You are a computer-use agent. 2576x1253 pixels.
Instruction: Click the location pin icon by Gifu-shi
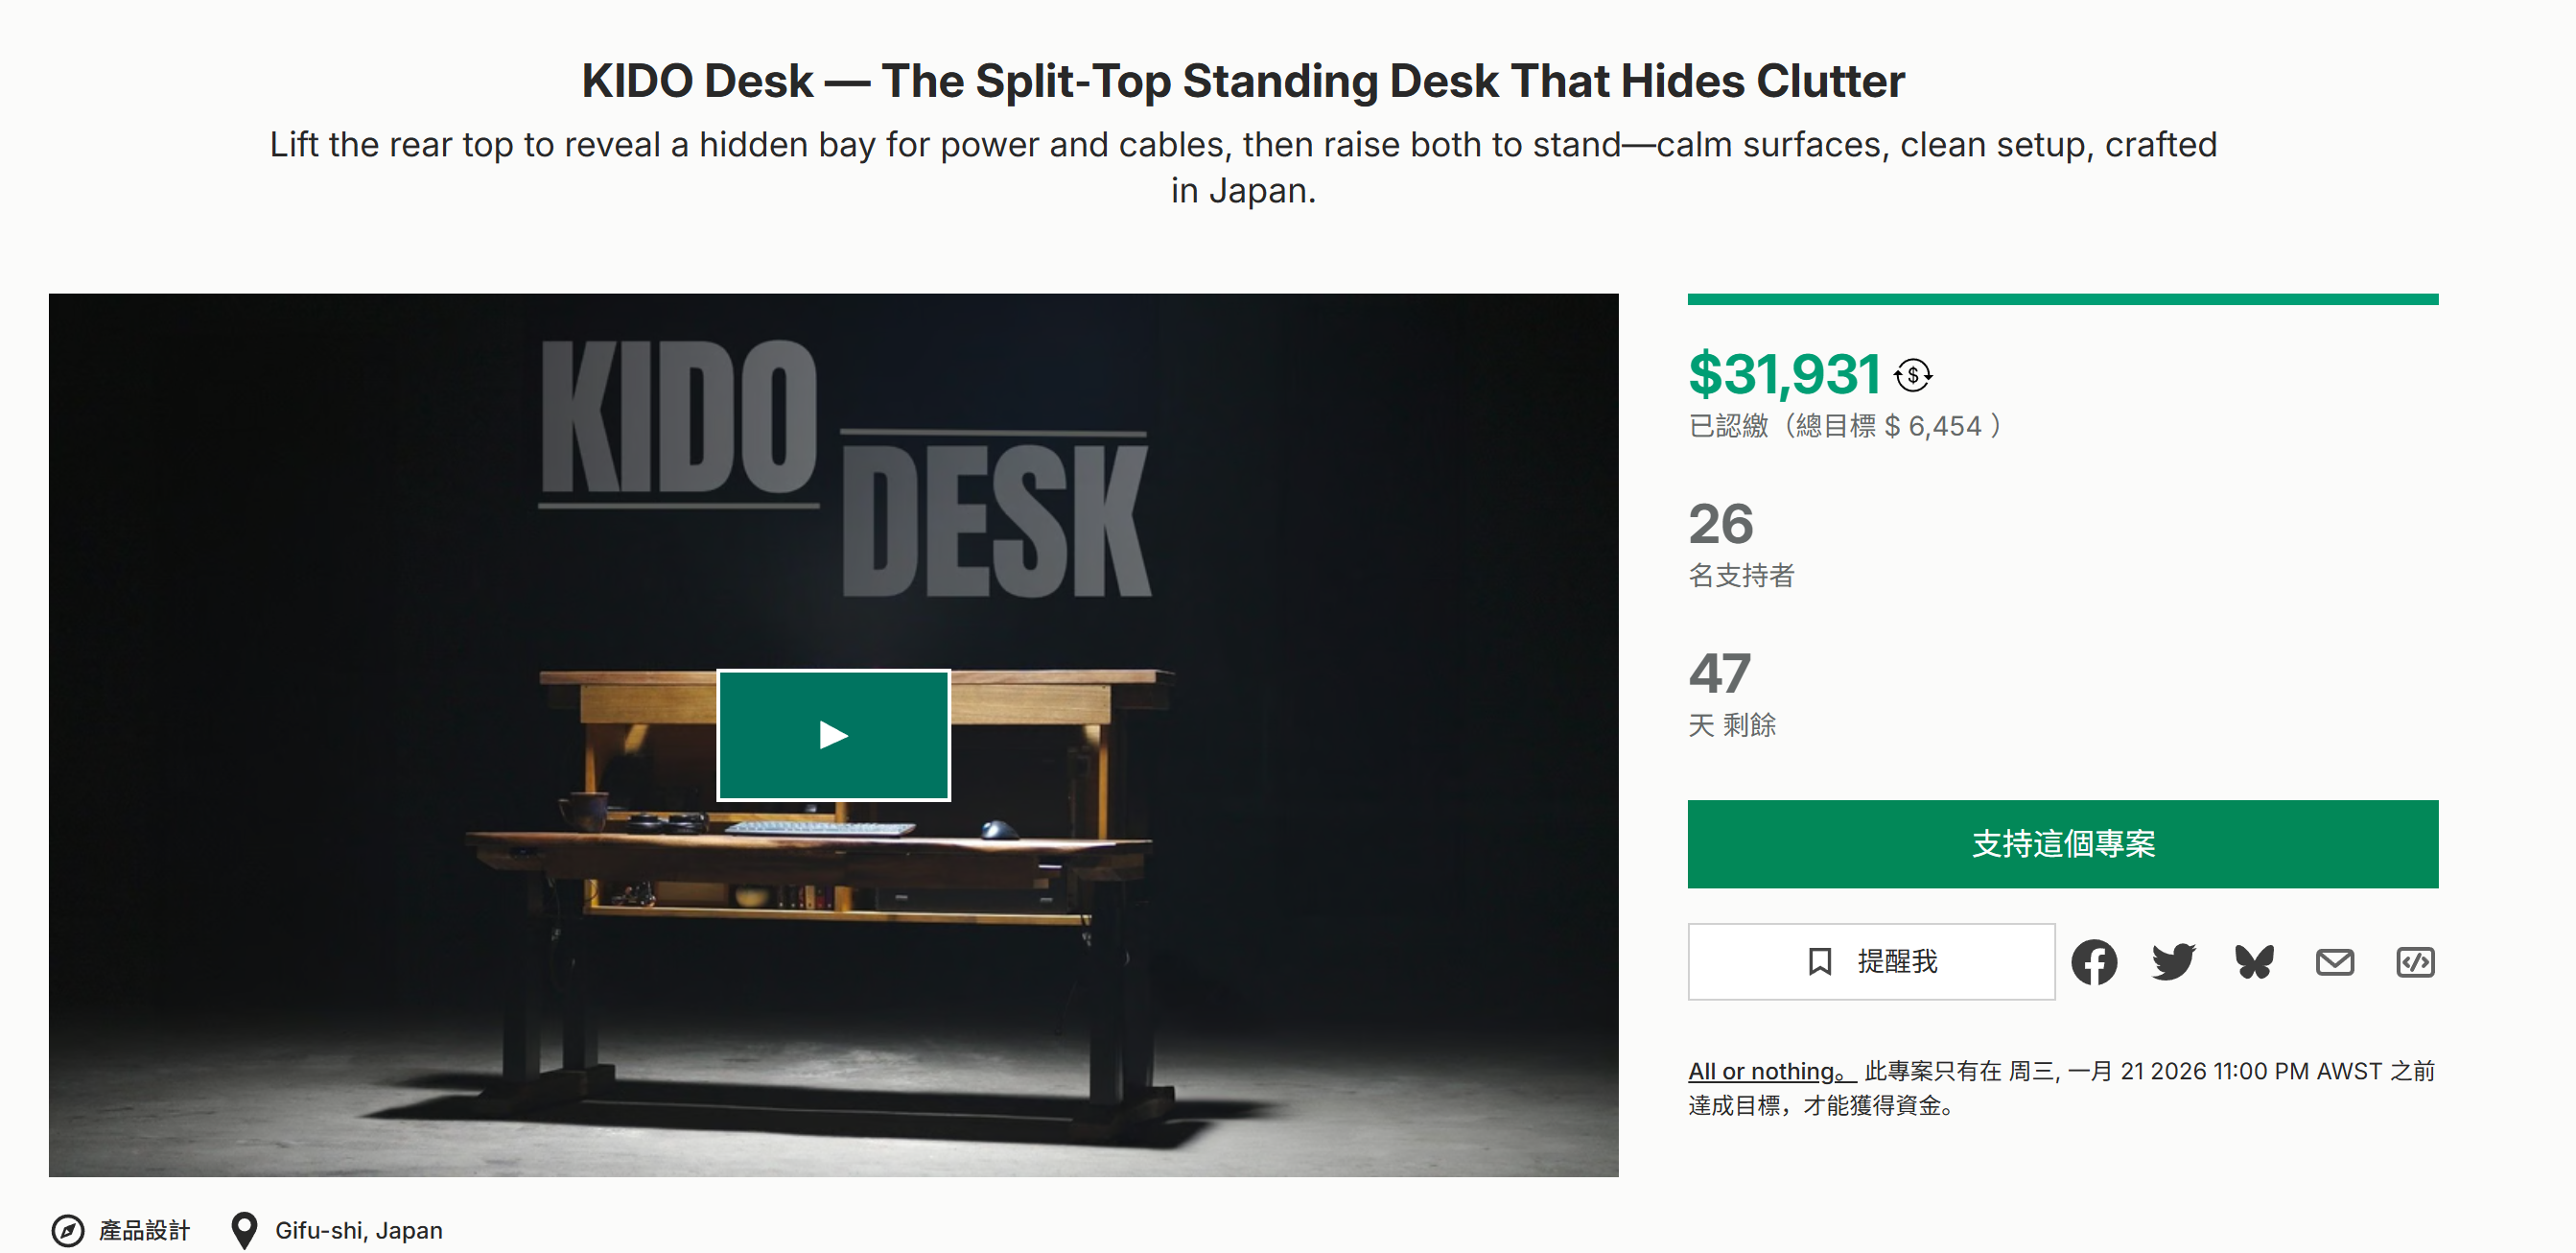(244, 1230)
